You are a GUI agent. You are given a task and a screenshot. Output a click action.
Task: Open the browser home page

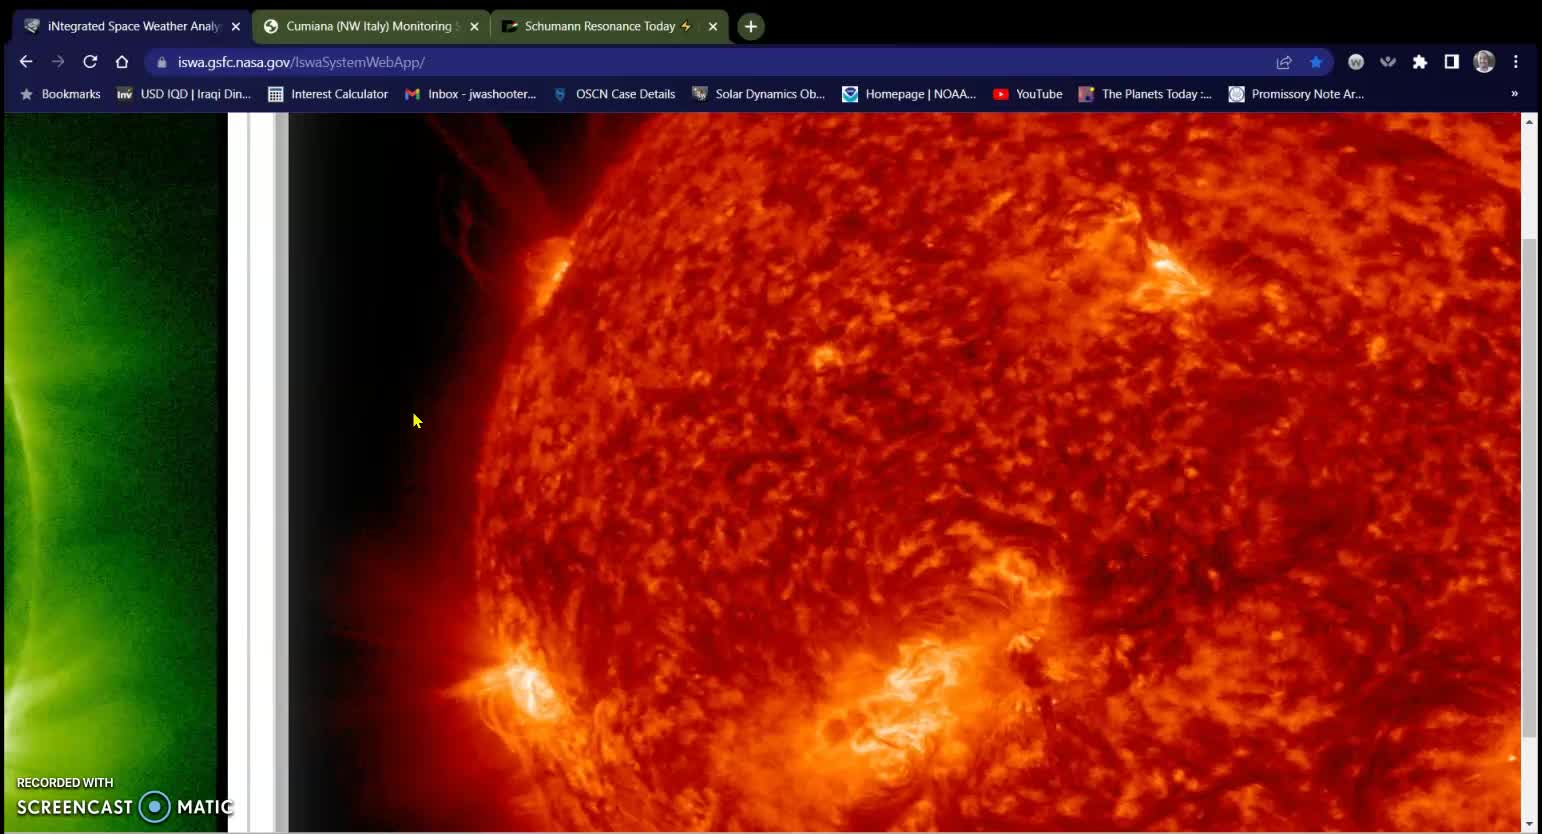pos(122,62)
